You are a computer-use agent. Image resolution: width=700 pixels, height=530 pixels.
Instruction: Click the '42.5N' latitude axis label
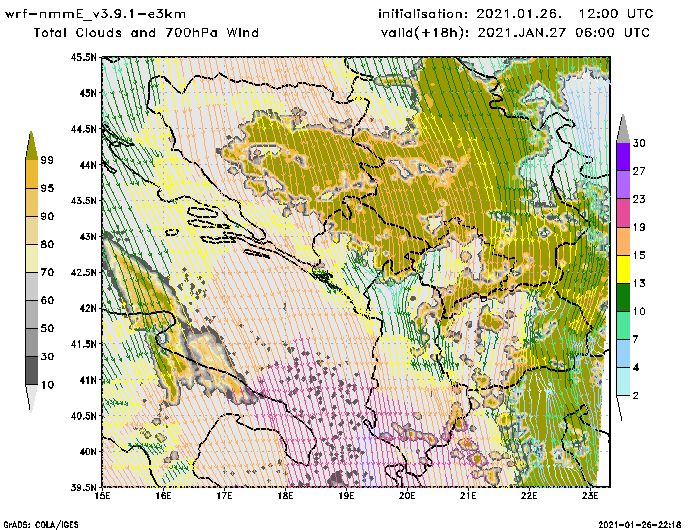(x=83, y=272)
